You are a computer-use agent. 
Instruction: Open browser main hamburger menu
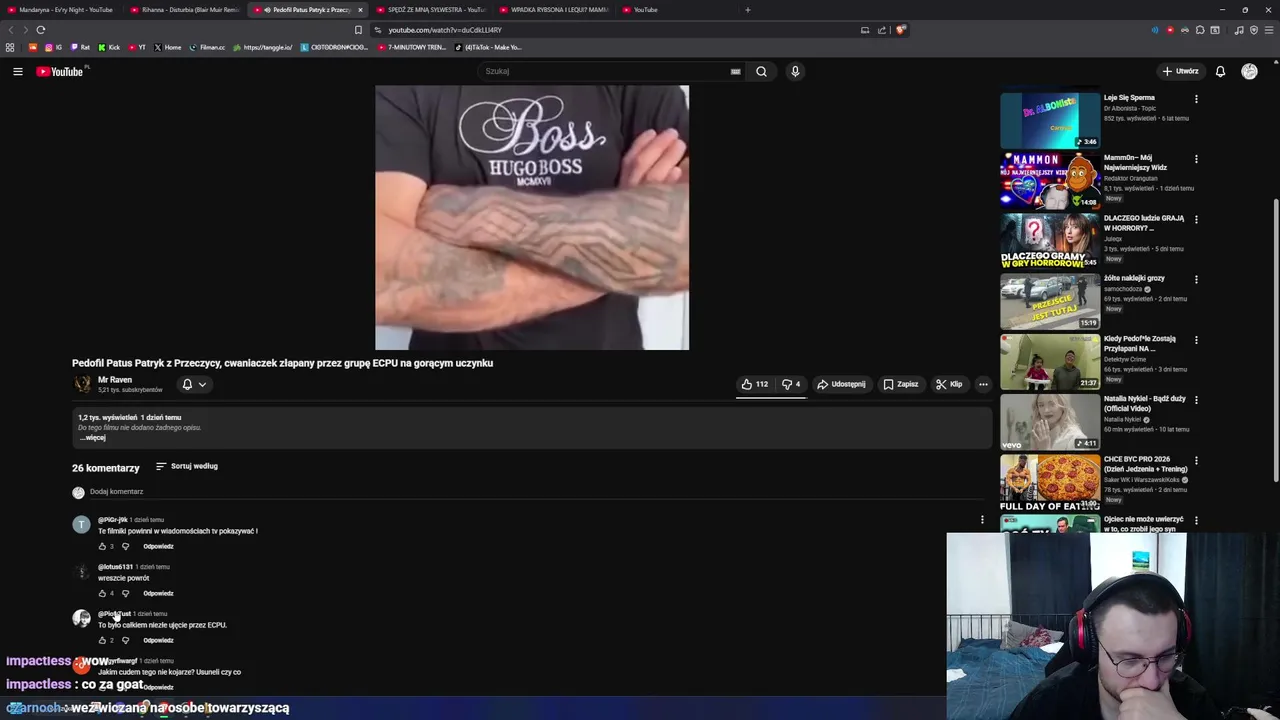(1269, 30)
